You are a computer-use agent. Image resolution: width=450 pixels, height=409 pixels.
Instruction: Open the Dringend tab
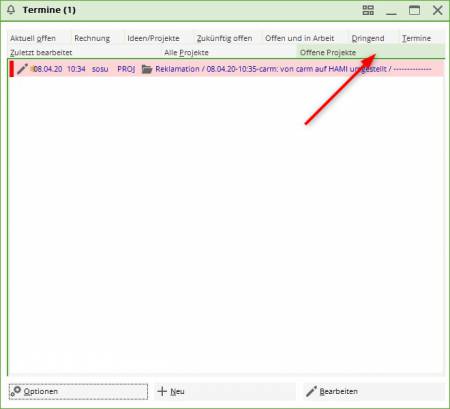(x=368, y=38)
